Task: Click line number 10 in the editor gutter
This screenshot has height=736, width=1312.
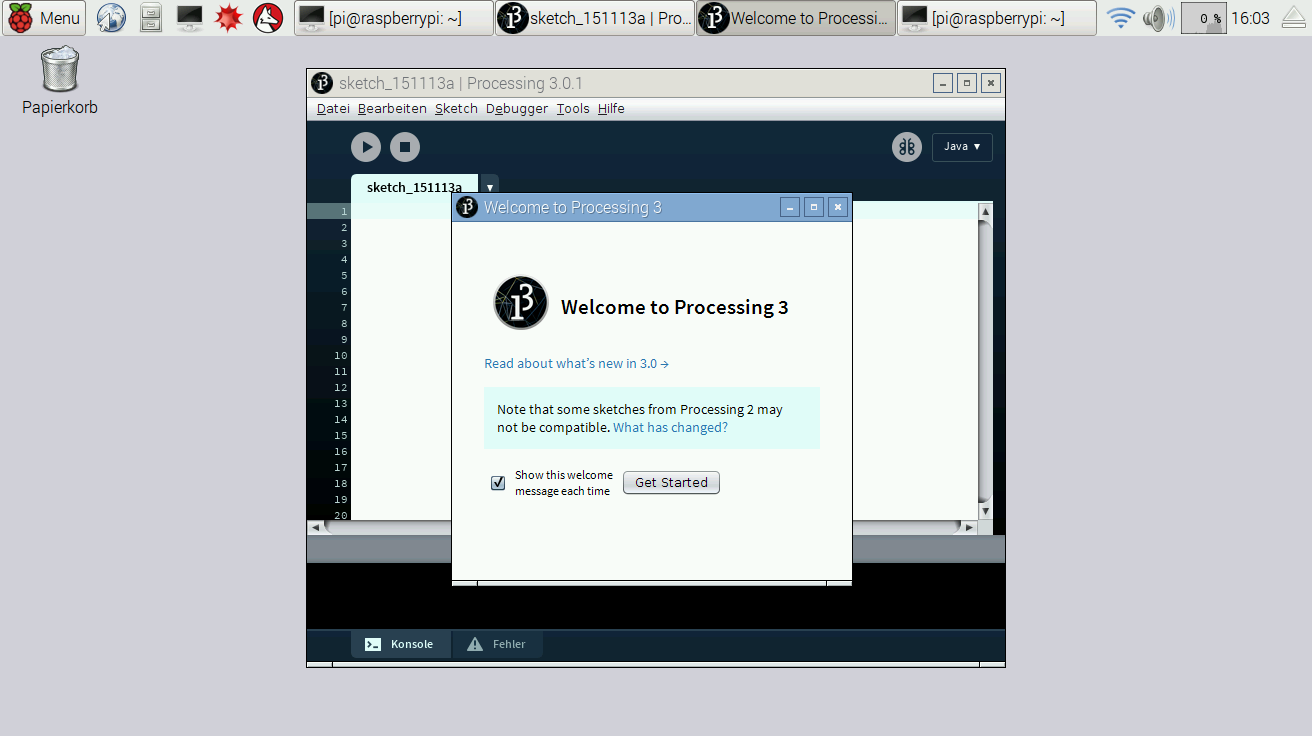Action: tap(341, 356)
